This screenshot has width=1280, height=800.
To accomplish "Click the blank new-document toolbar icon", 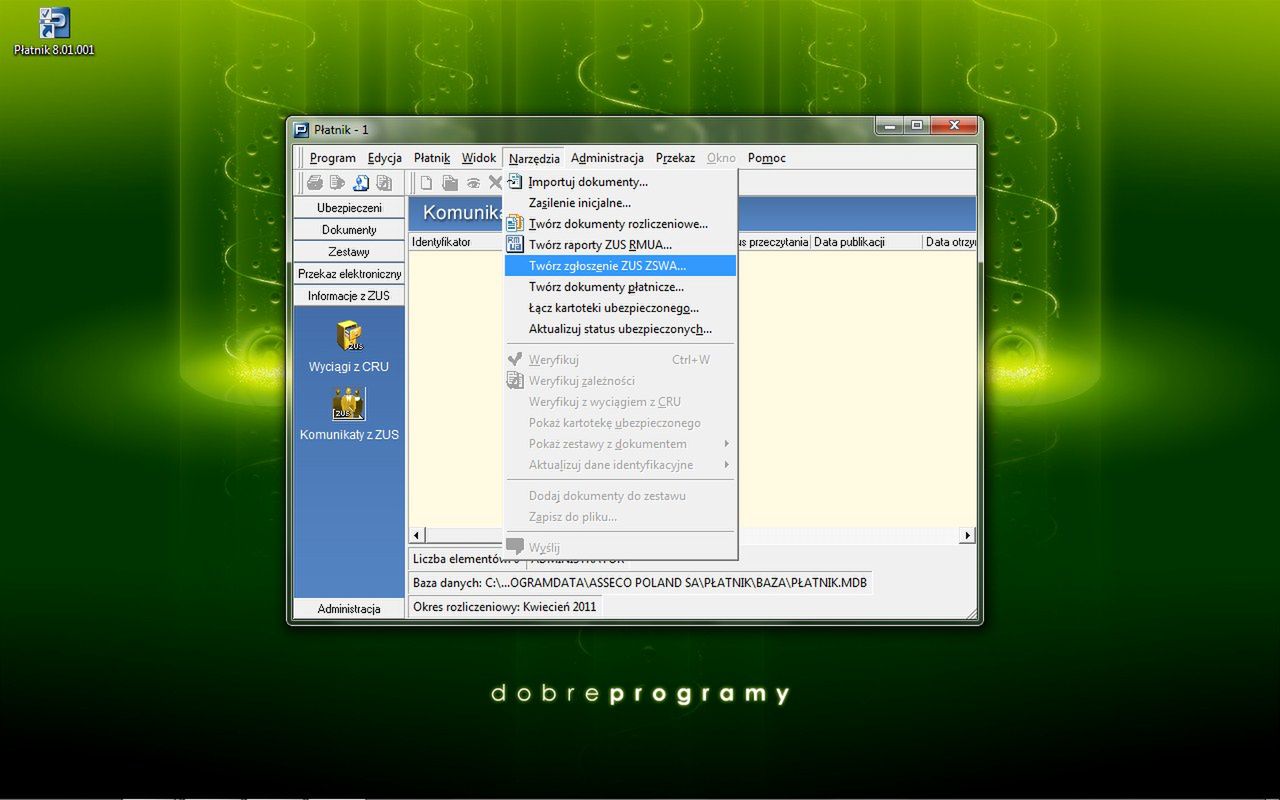I will 426,183.
